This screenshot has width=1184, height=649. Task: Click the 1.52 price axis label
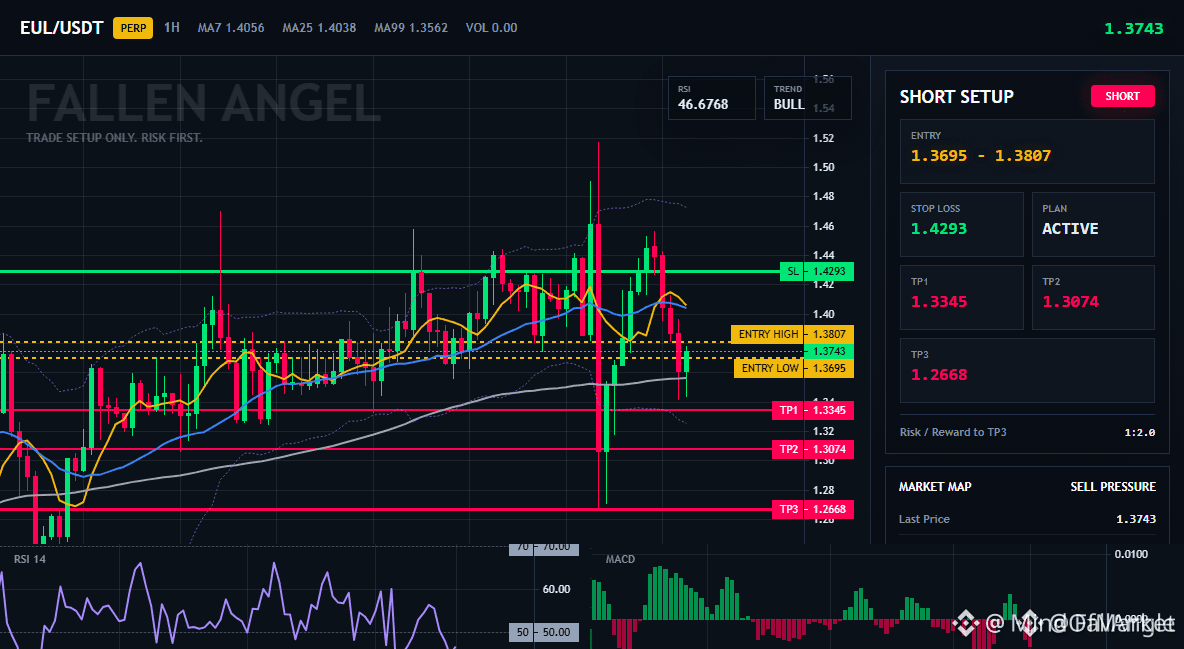(824, 138)
